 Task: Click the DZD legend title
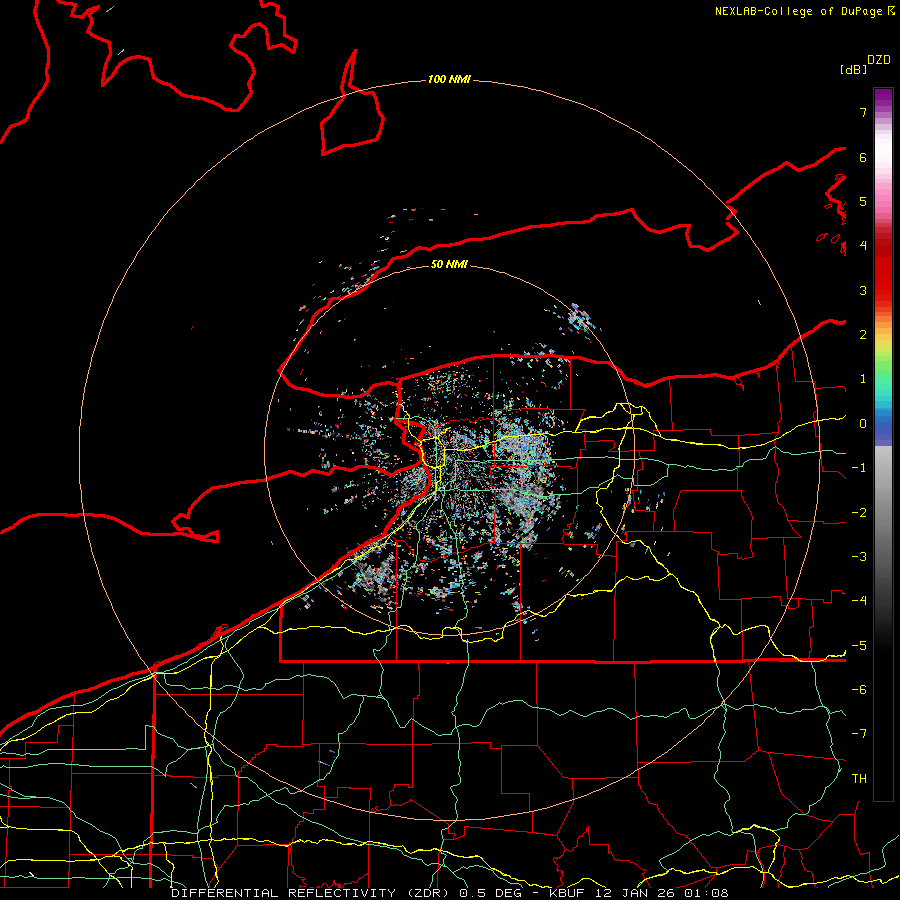click(x=879, y=60)
